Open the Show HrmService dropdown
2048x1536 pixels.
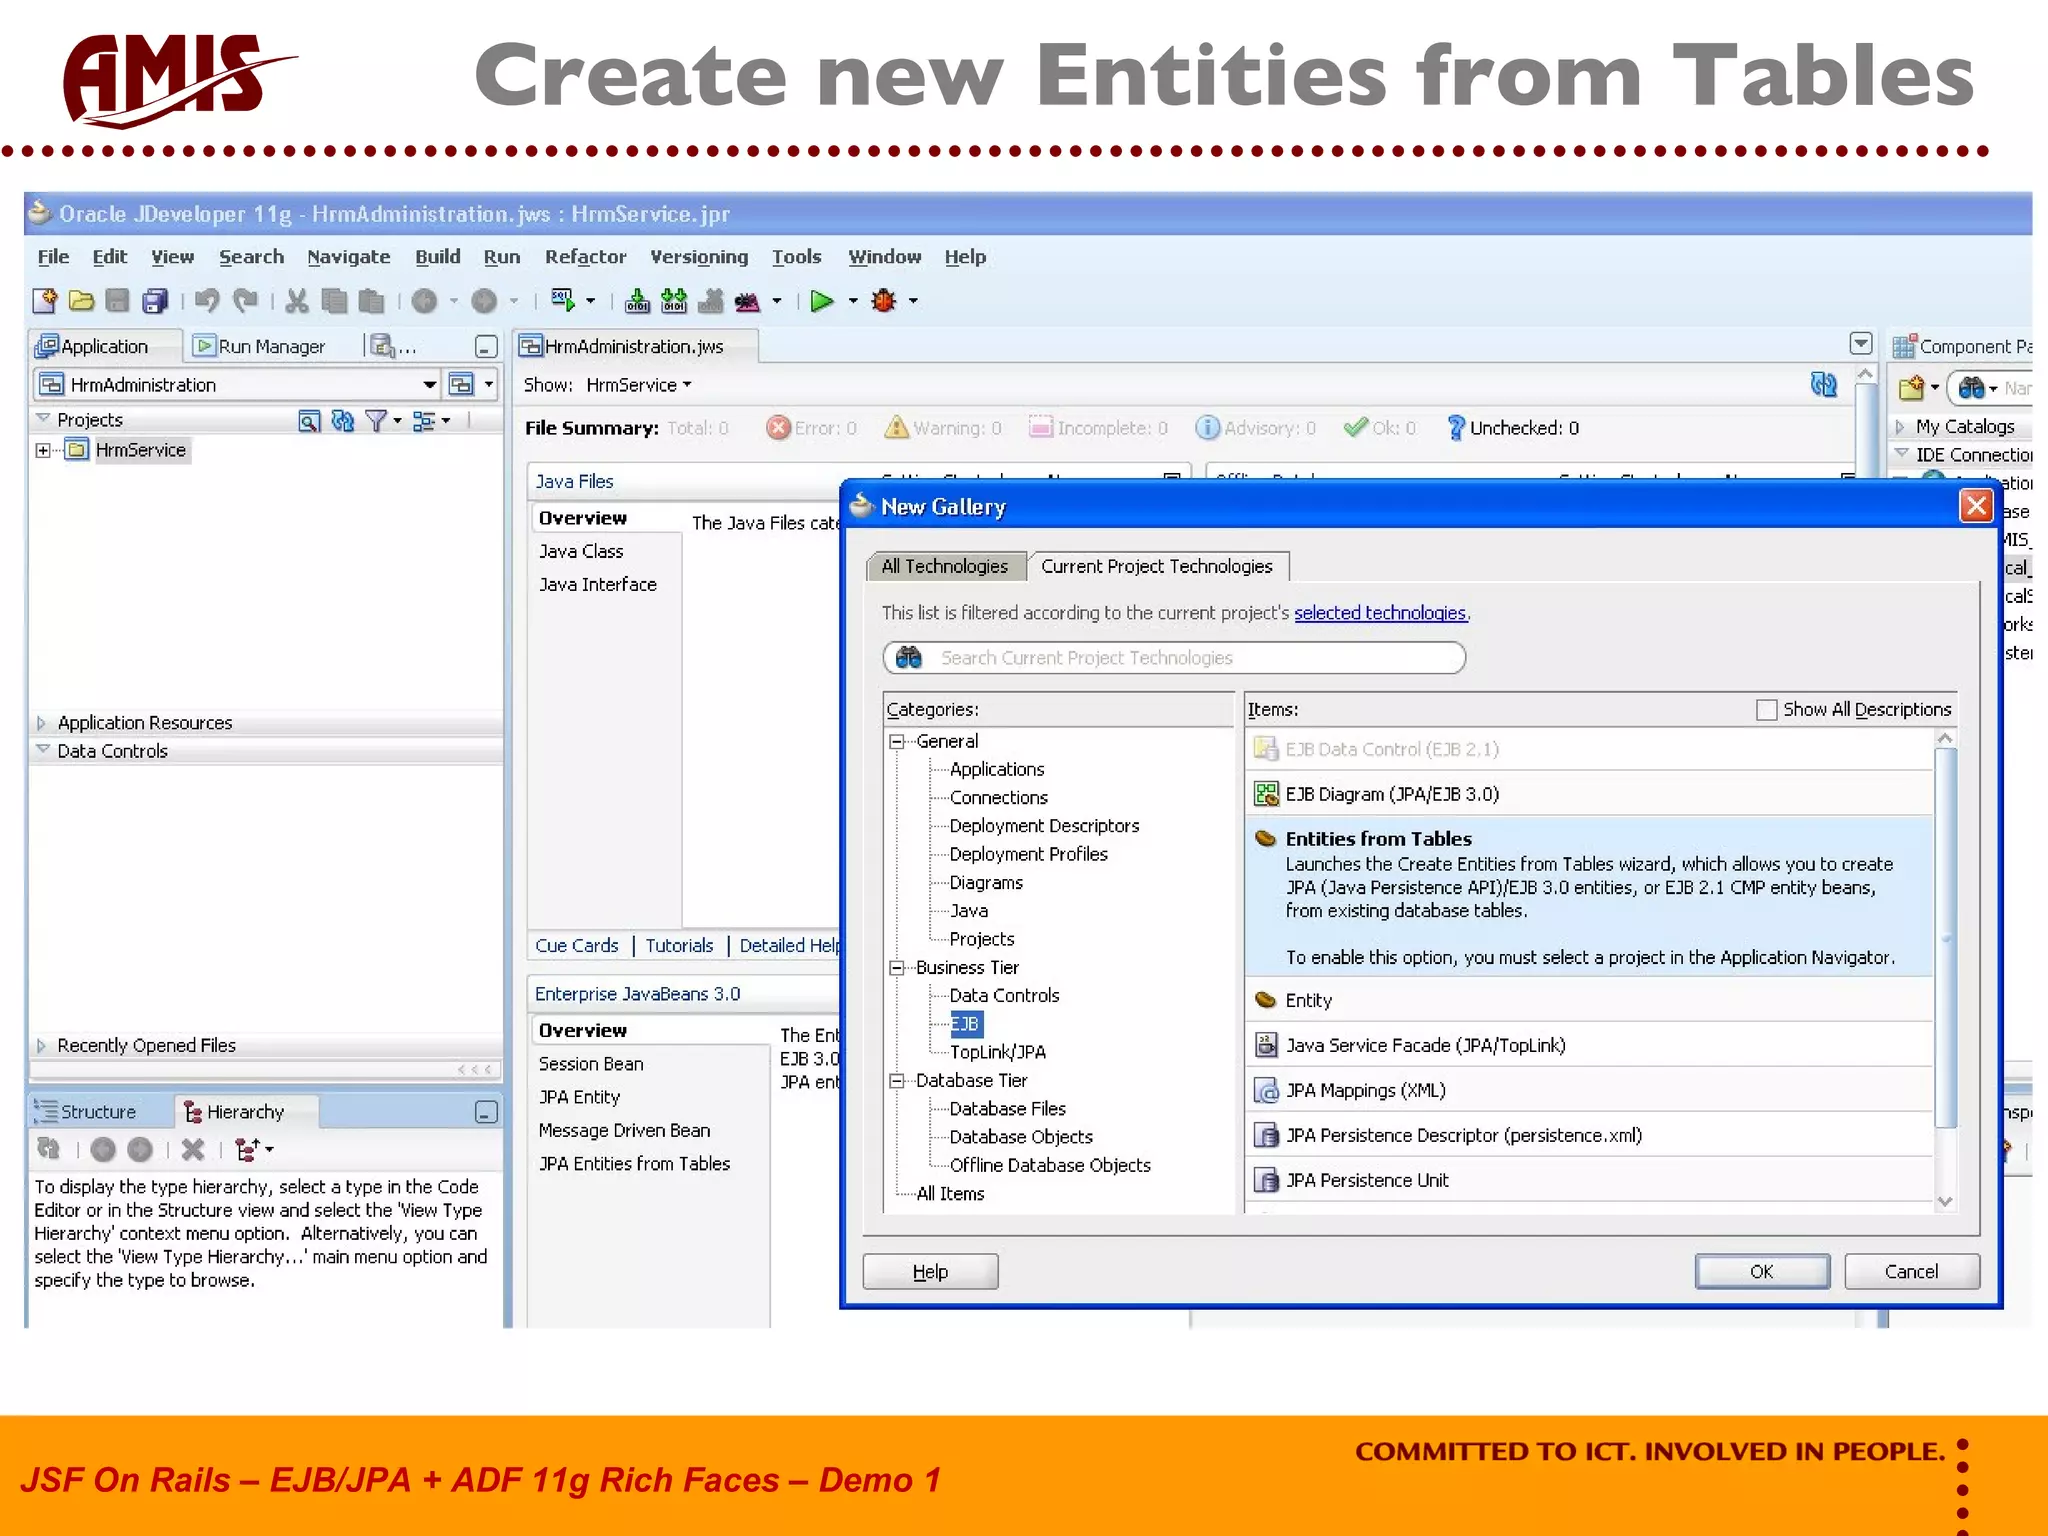click(x=638, y=385)
